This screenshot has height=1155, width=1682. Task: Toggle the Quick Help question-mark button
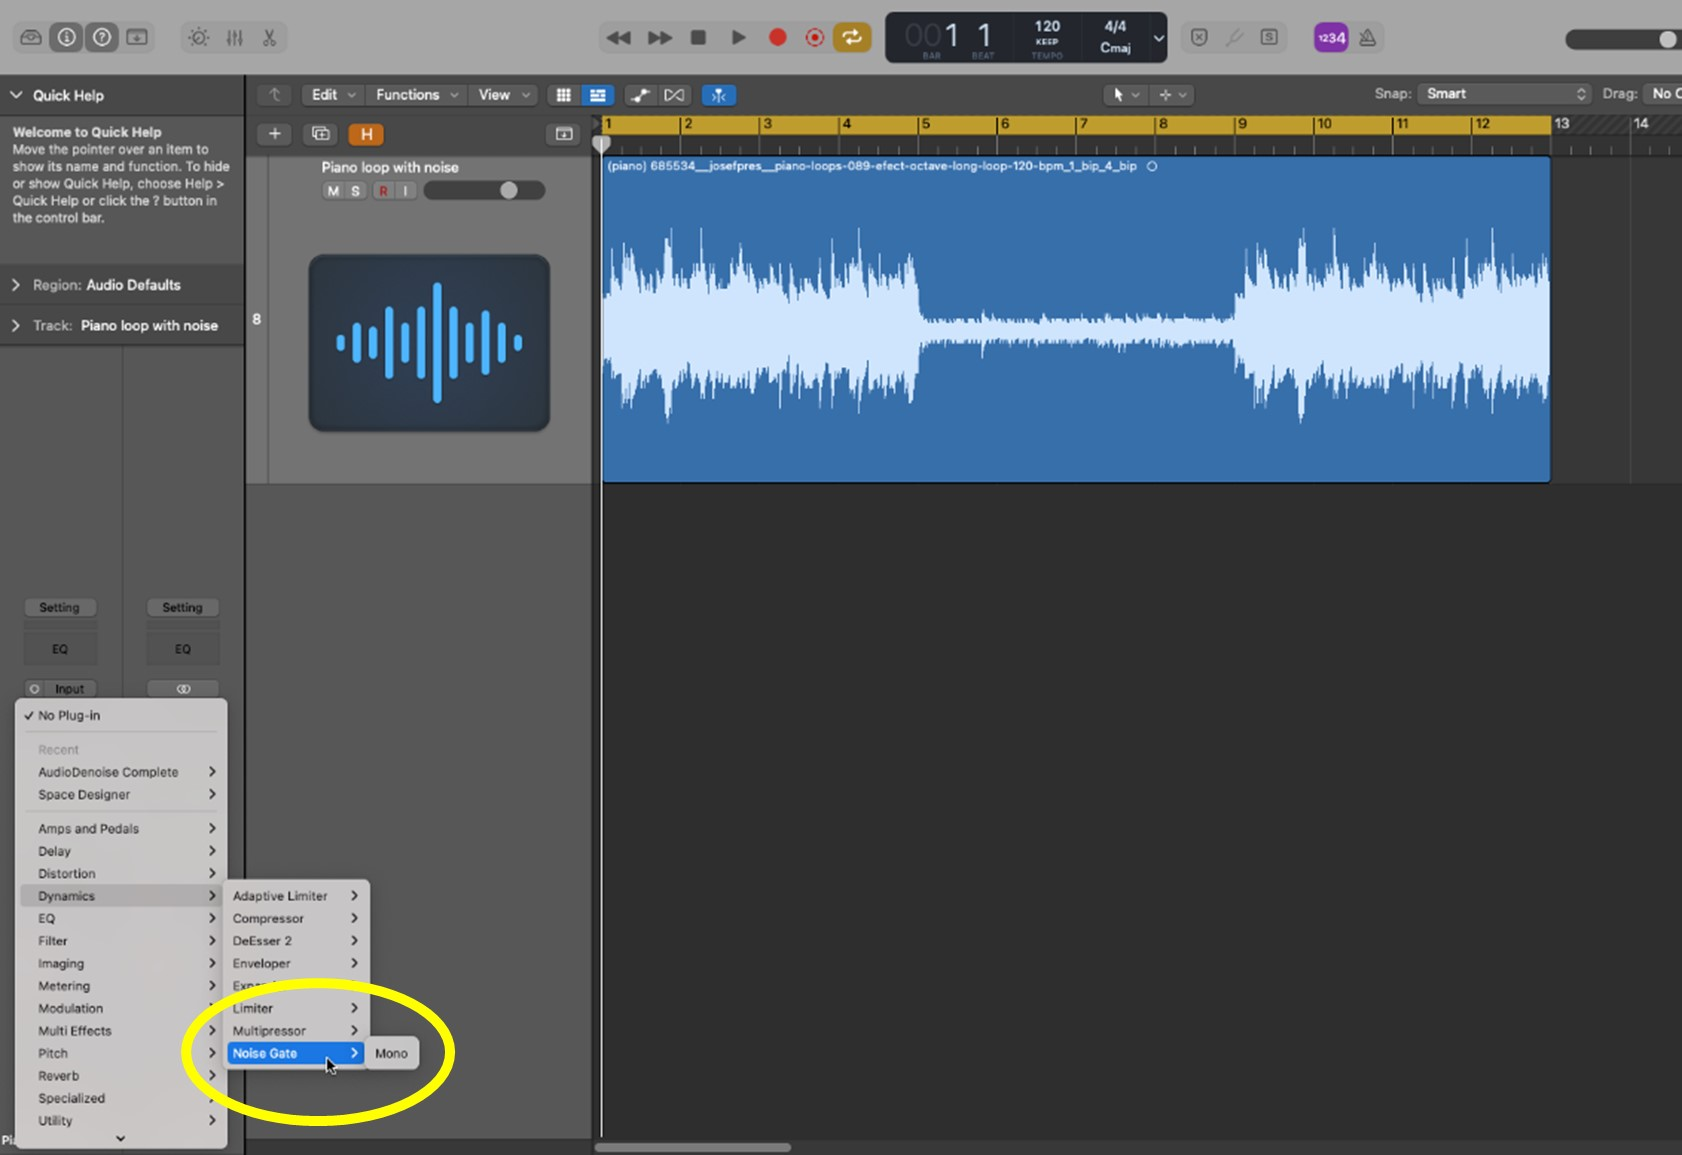[x=102, y=38]
